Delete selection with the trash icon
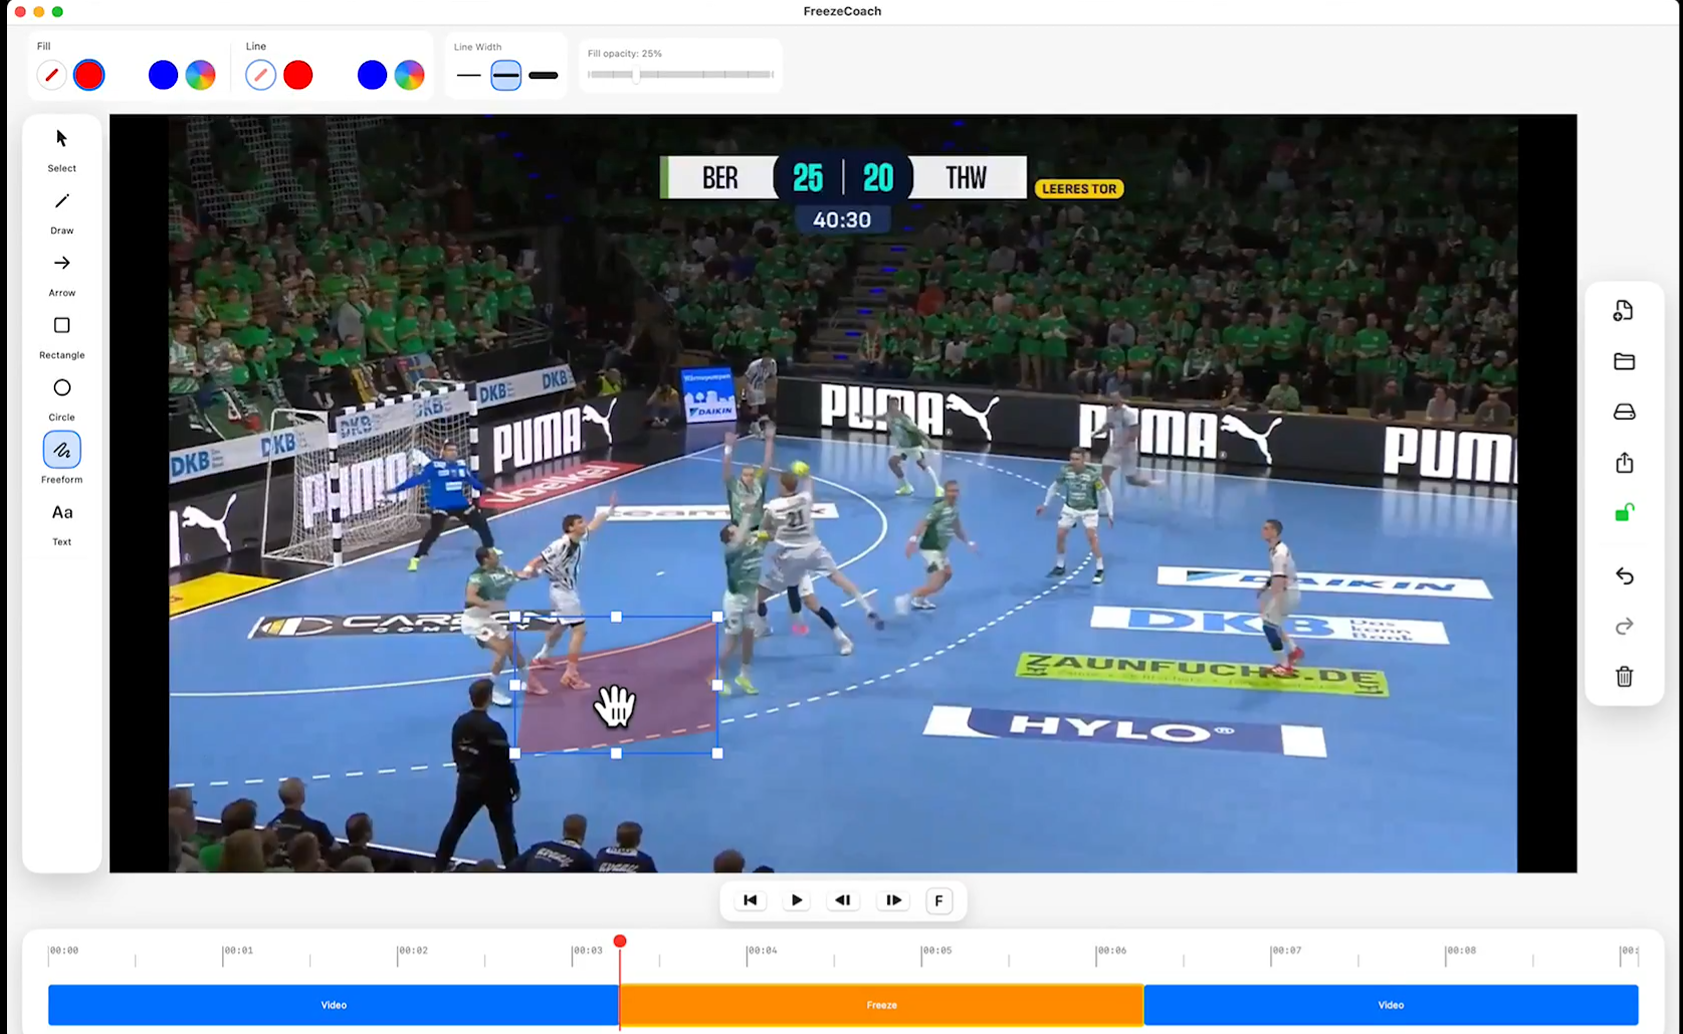Viewport: 1683px width, 1034px height. (x=1624, y=677)
